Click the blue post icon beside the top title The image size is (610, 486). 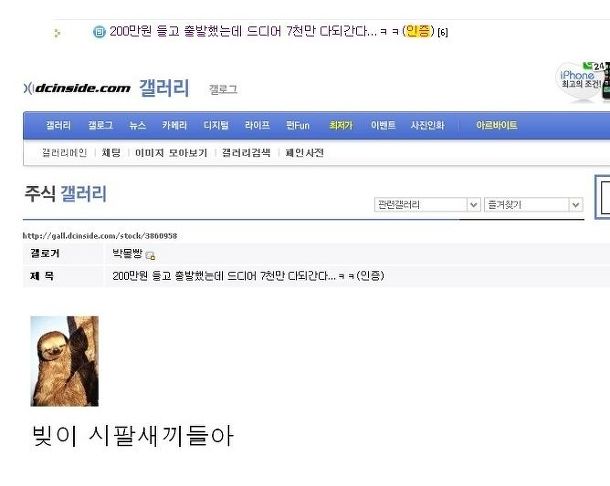click(99, 32)
